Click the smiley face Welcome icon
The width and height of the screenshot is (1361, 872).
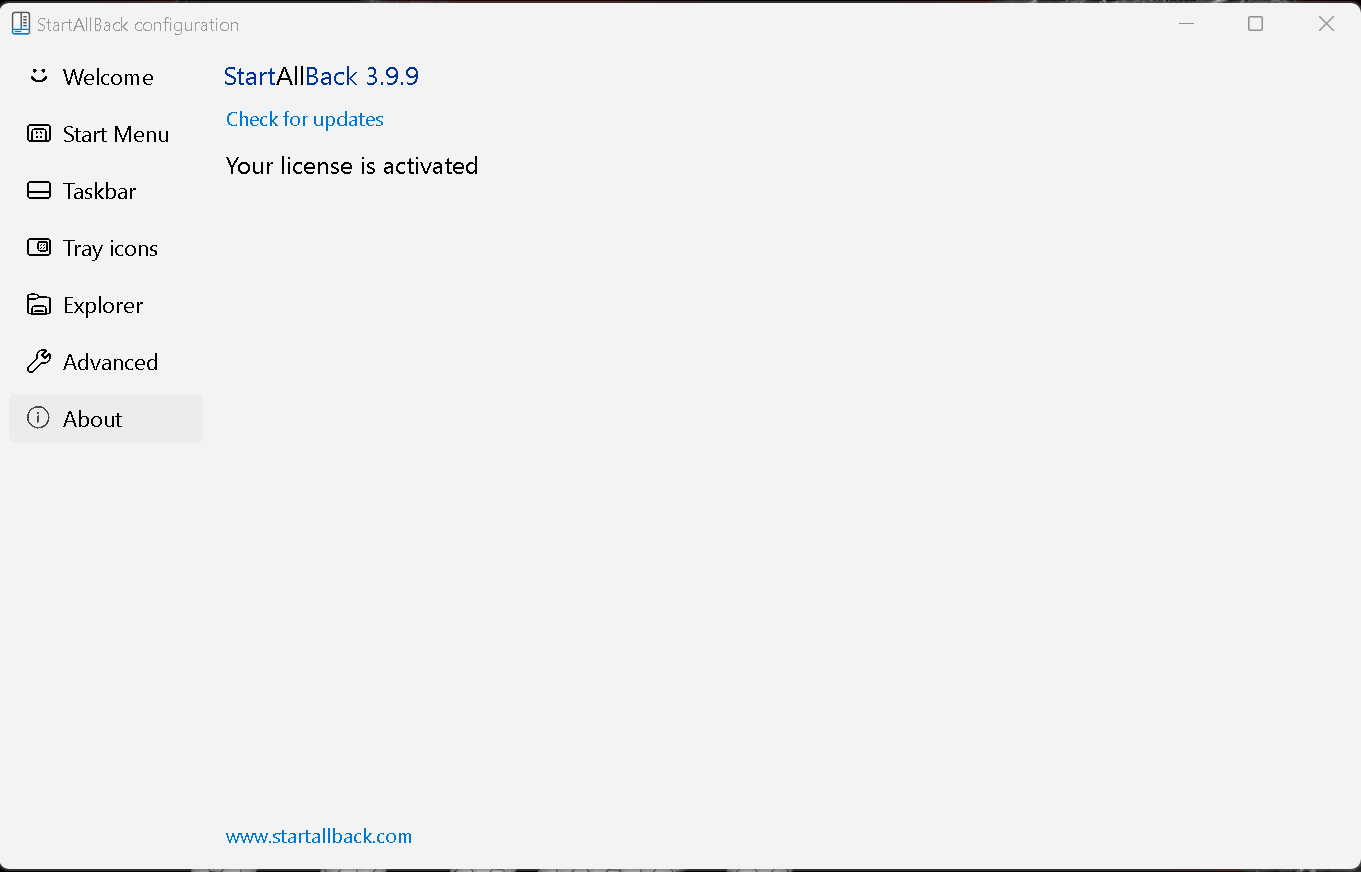click(39, 76)
